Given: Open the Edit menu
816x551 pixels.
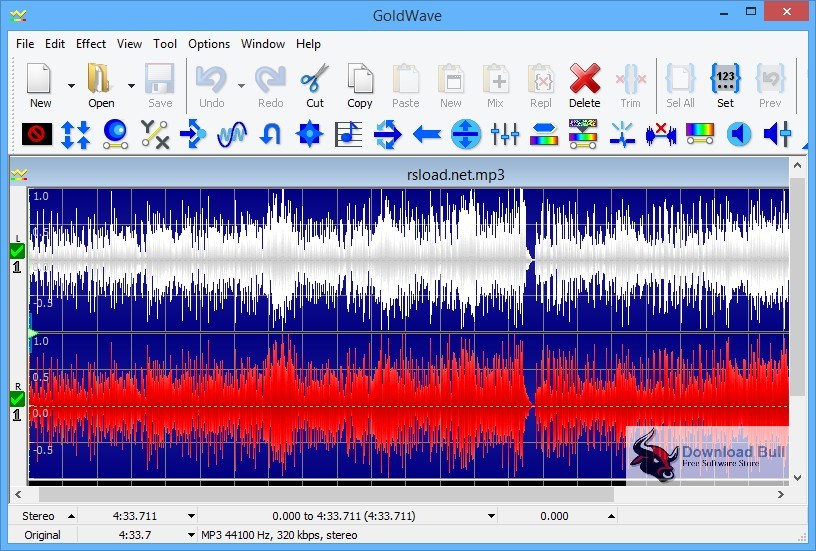Looking at the screenshot, I should (55, 44).
